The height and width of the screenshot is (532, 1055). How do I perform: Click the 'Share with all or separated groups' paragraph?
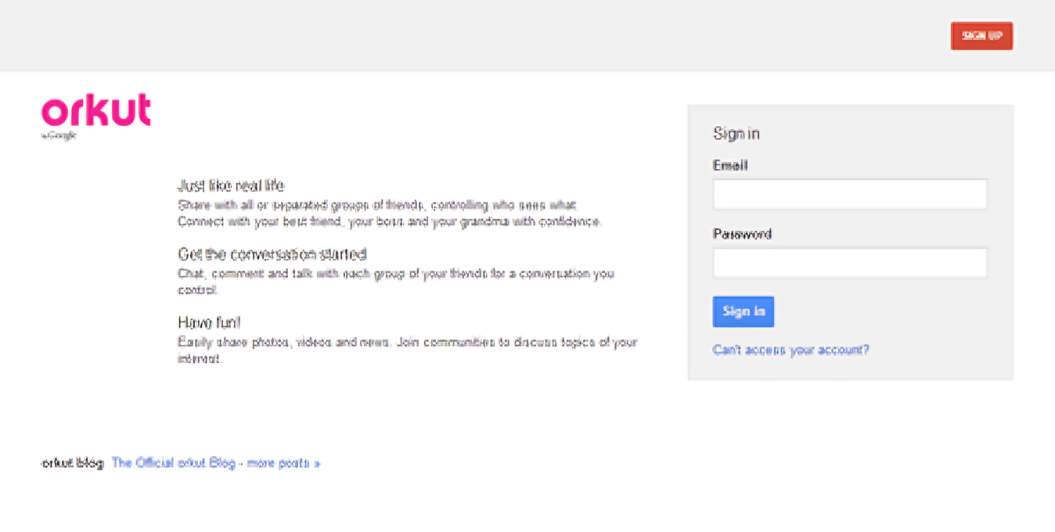tap(377, 204)
